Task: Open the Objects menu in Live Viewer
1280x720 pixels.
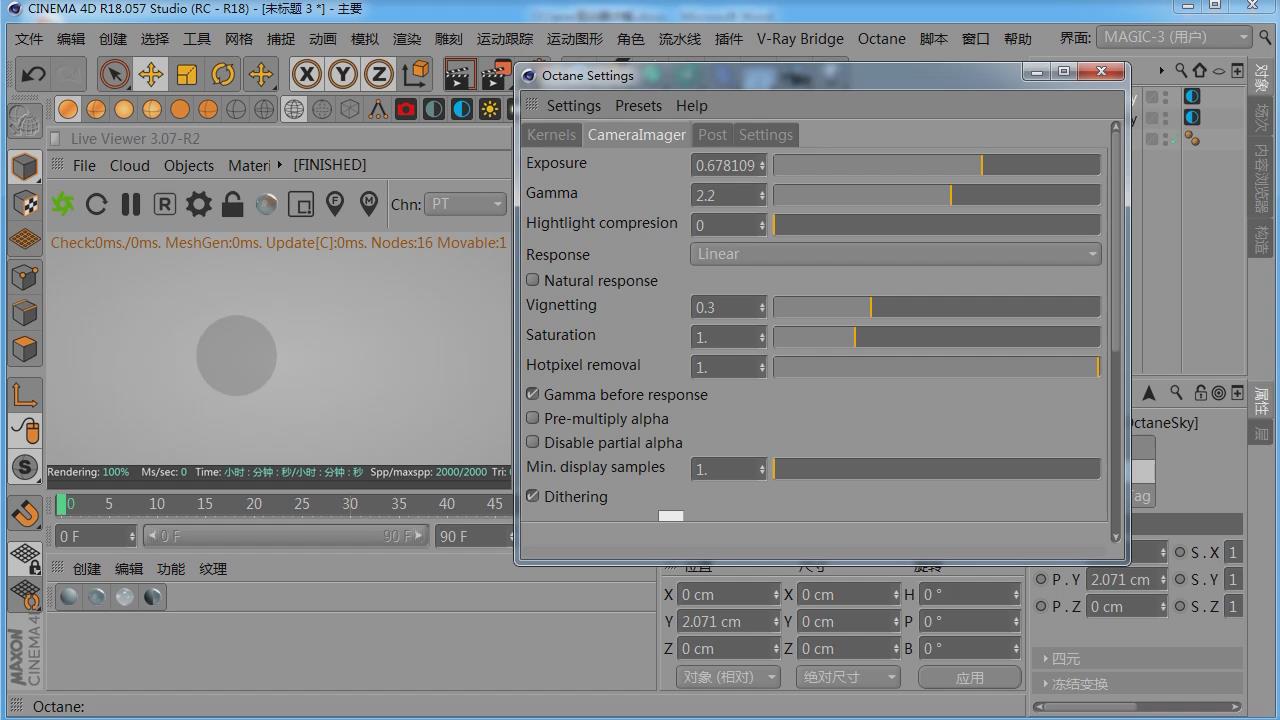Action: 189,165
